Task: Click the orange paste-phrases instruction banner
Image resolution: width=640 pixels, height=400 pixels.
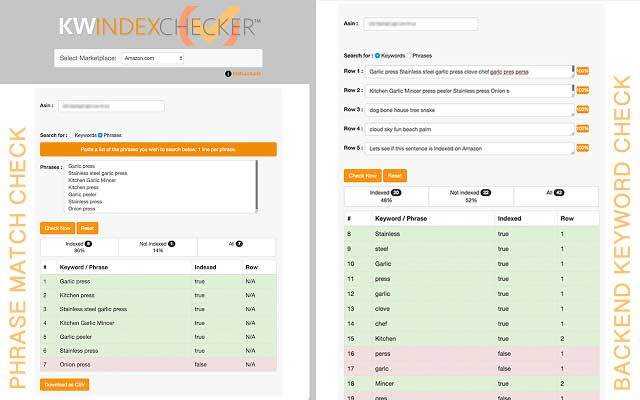Action: [158, 149]
